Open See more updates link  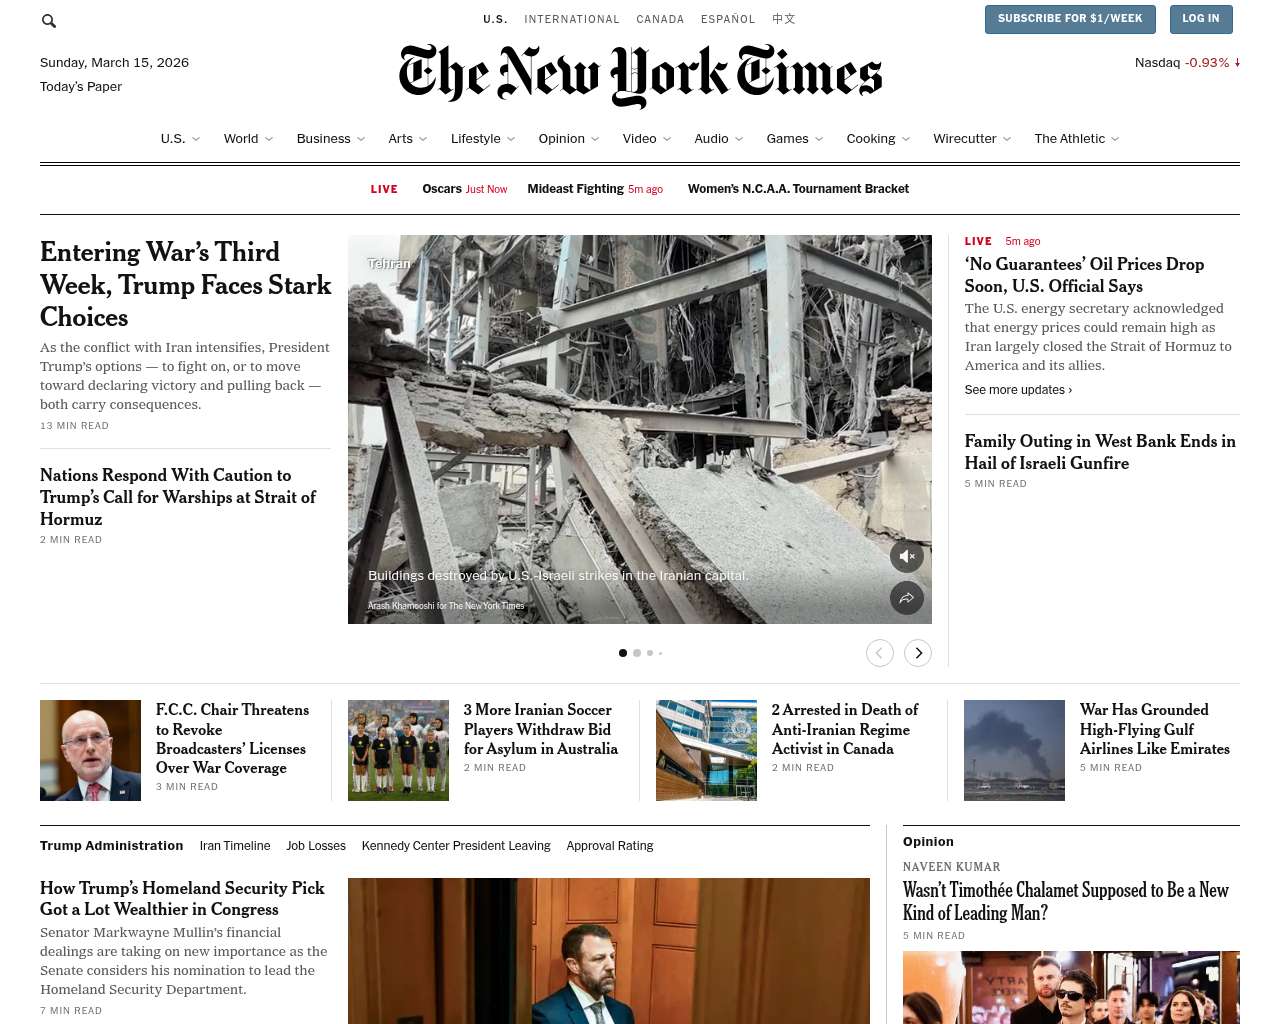point(1018,390)
